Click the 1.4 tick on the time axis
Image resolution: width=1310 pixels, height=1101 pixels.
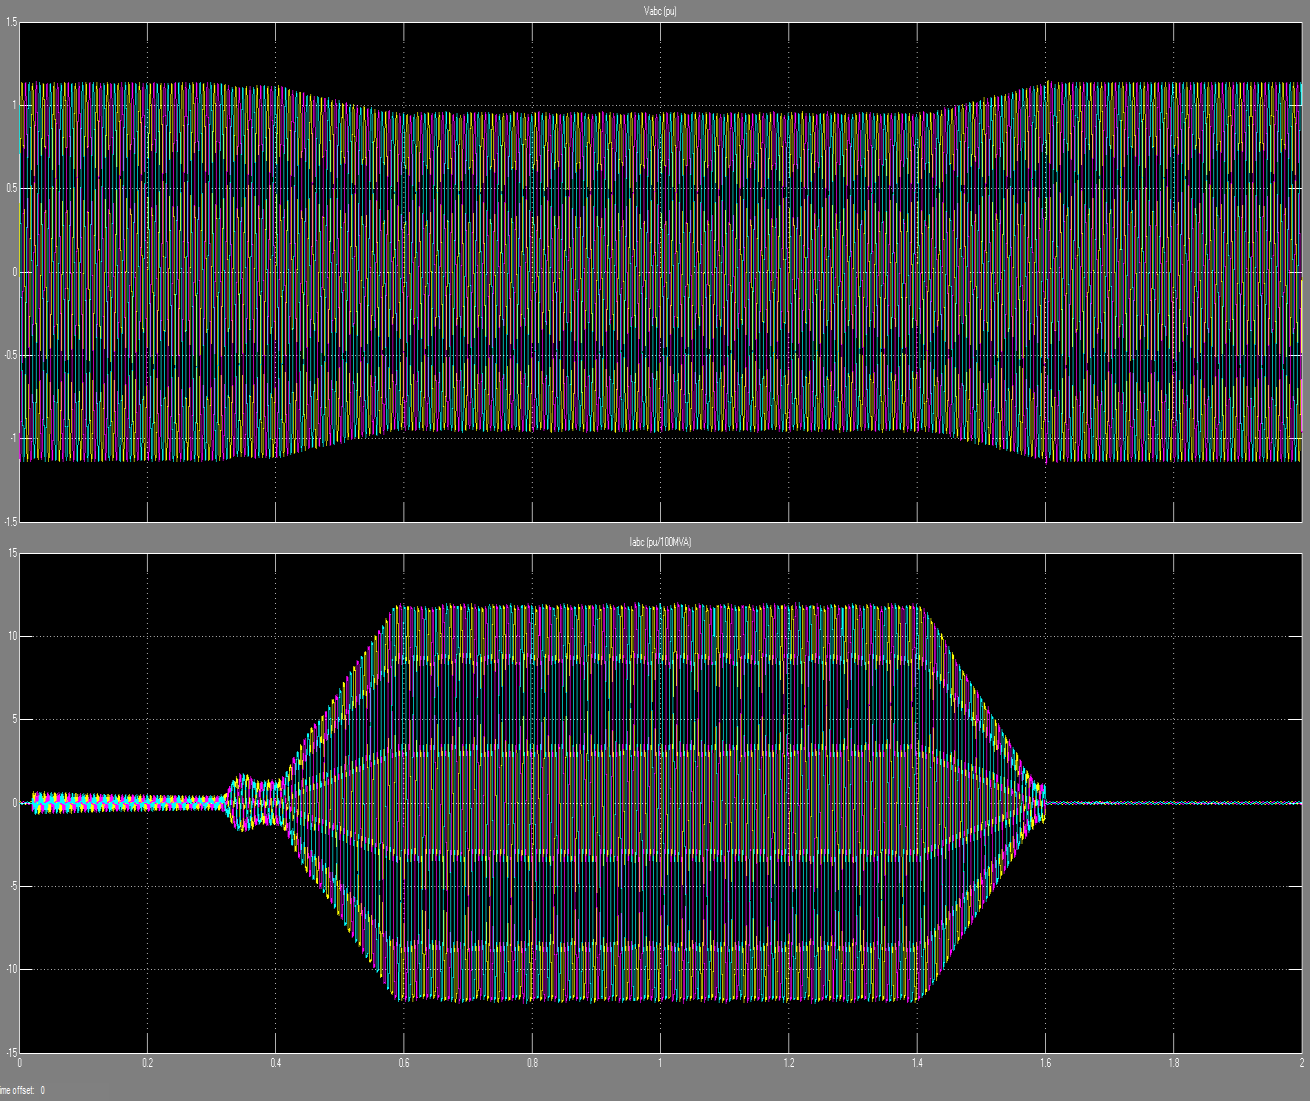(917, 1063)
